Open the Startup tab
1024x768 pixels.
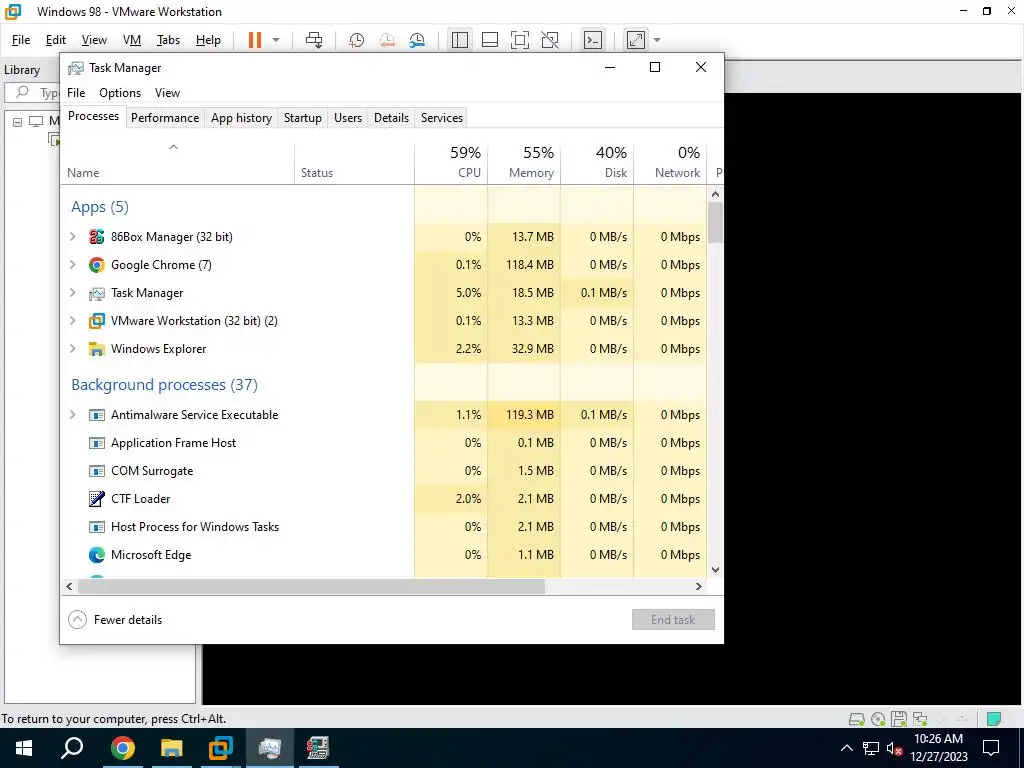(302, 118)
